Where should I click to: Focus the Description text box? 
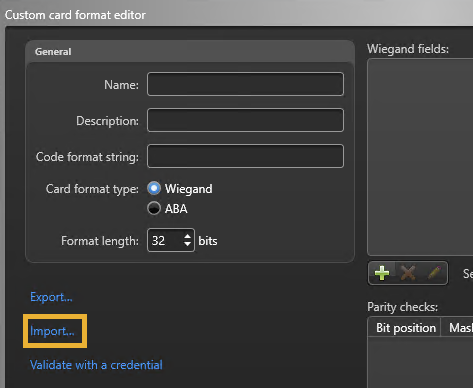(245, 120)
